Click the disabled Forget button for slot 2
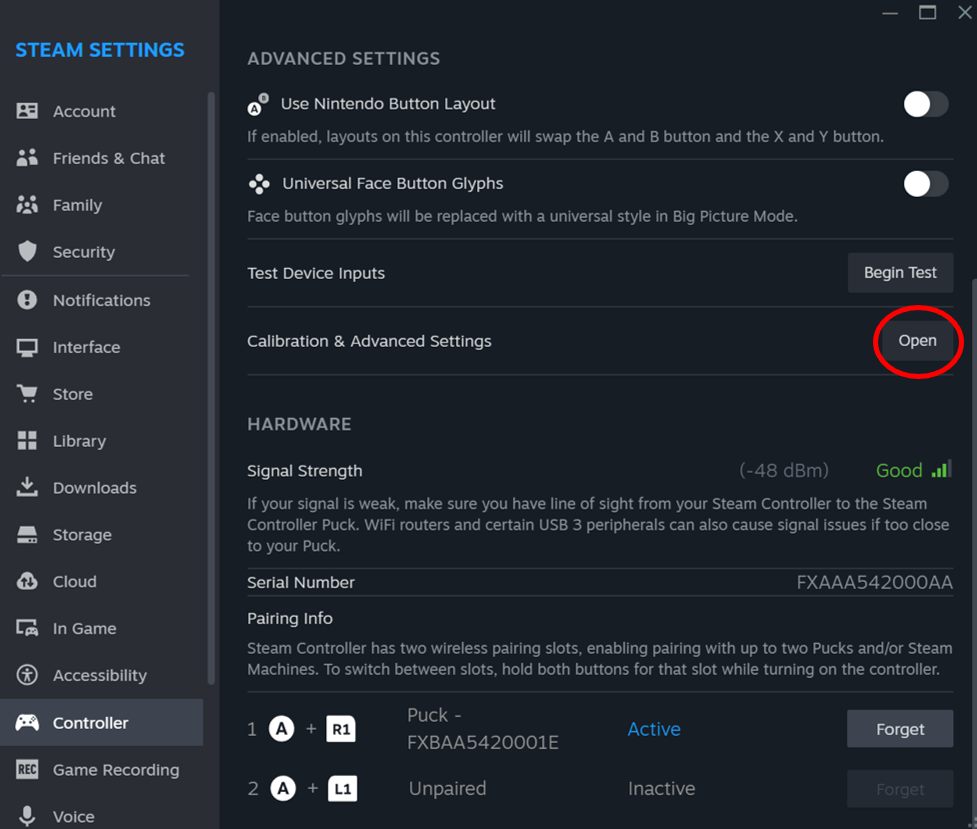 click(x=900, y=789)
